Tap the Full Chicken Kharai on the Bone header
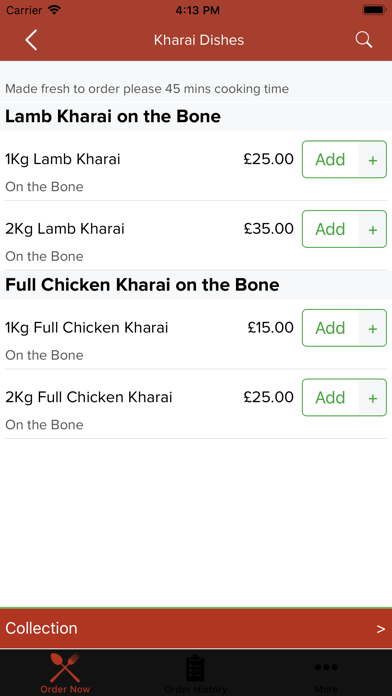 point(142,285)
